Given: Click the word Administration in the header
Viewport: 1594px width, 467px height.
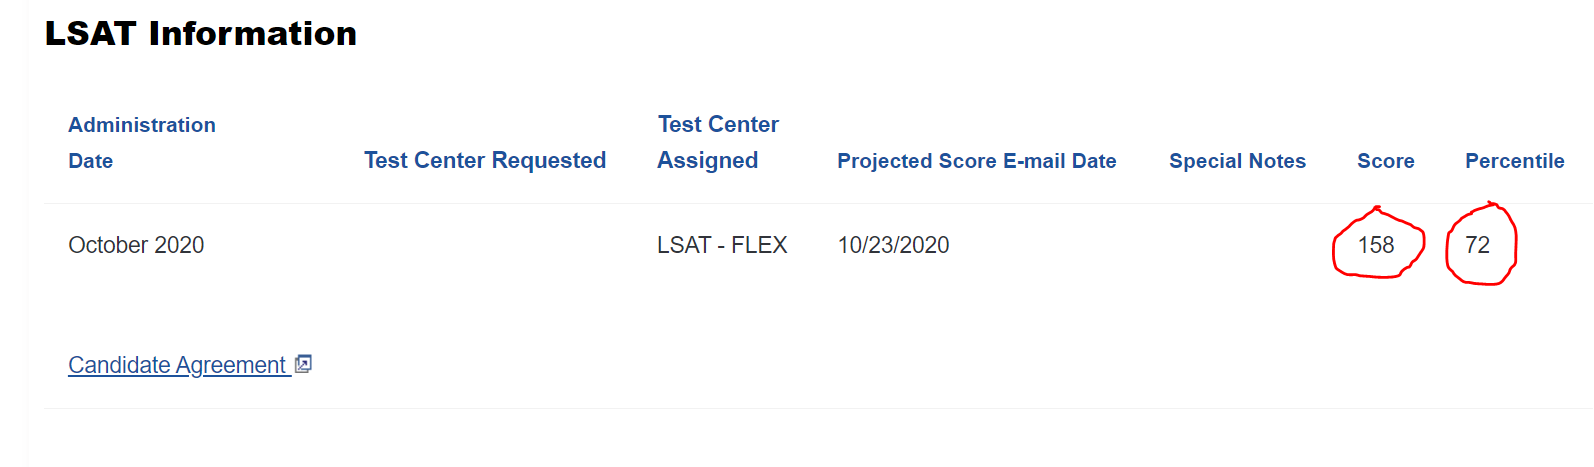Looking at the screenshot, I should point(142,125).
